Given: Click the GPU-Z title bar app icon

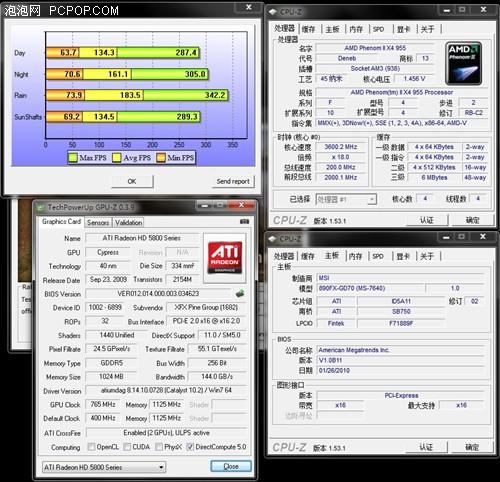Looking at the screenshot, I should (x=41, y=207).
